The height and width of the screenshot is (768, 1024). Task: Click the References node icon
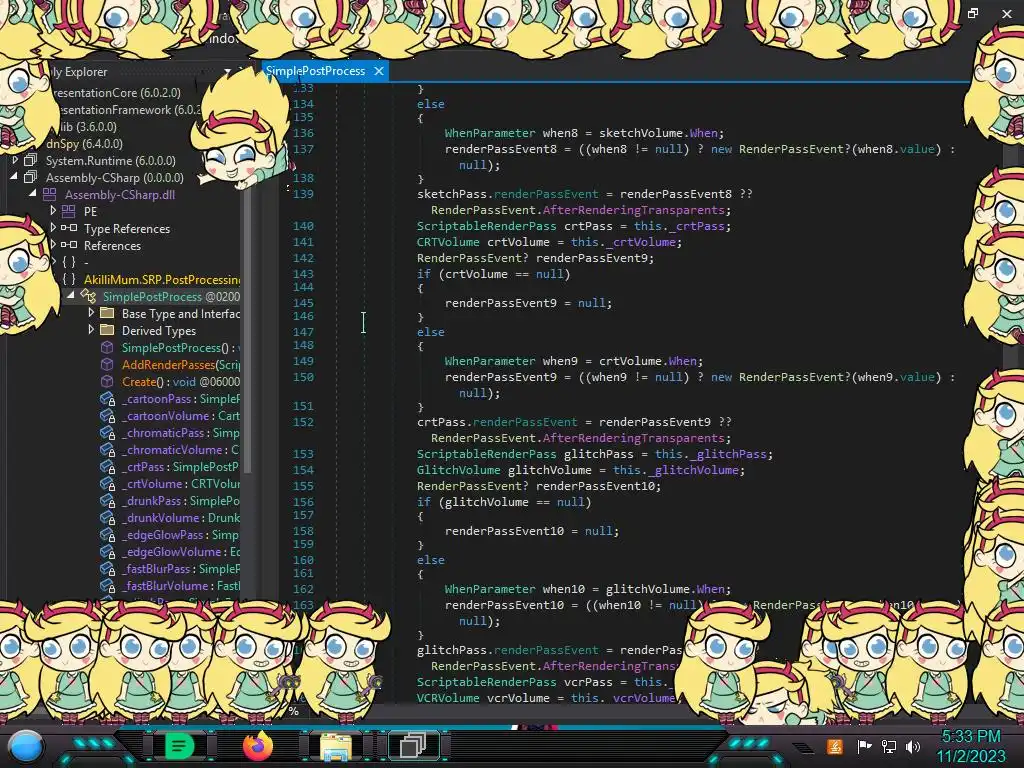[69, 245]
